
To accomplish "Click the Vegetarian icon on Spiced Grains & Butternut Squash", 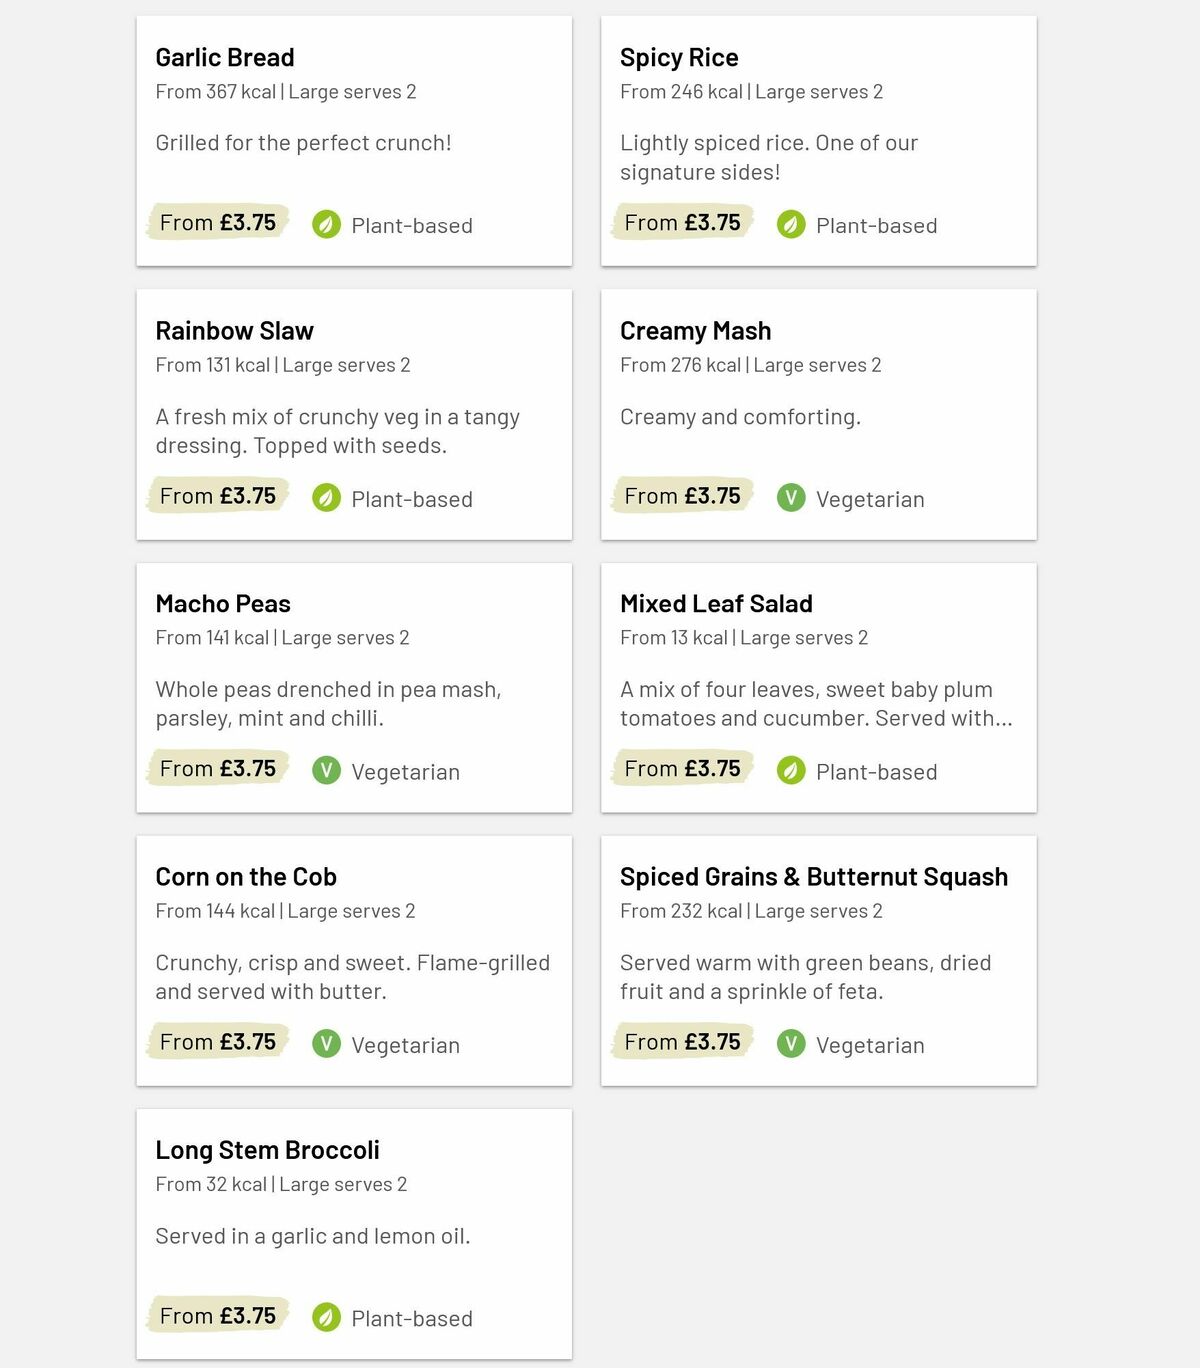I will (791, 1044).
